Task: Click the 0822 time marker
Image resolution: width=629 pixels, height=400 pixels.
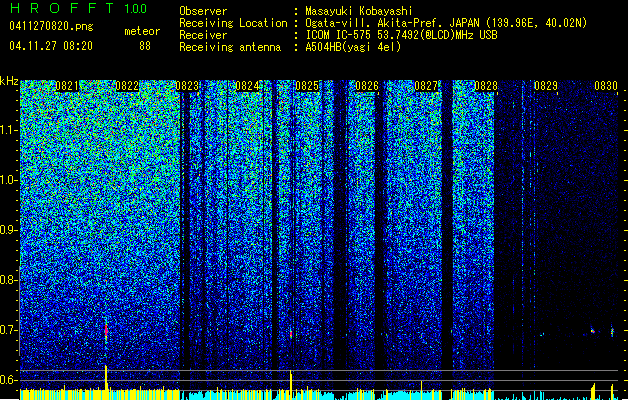Action: pos(127,86)
